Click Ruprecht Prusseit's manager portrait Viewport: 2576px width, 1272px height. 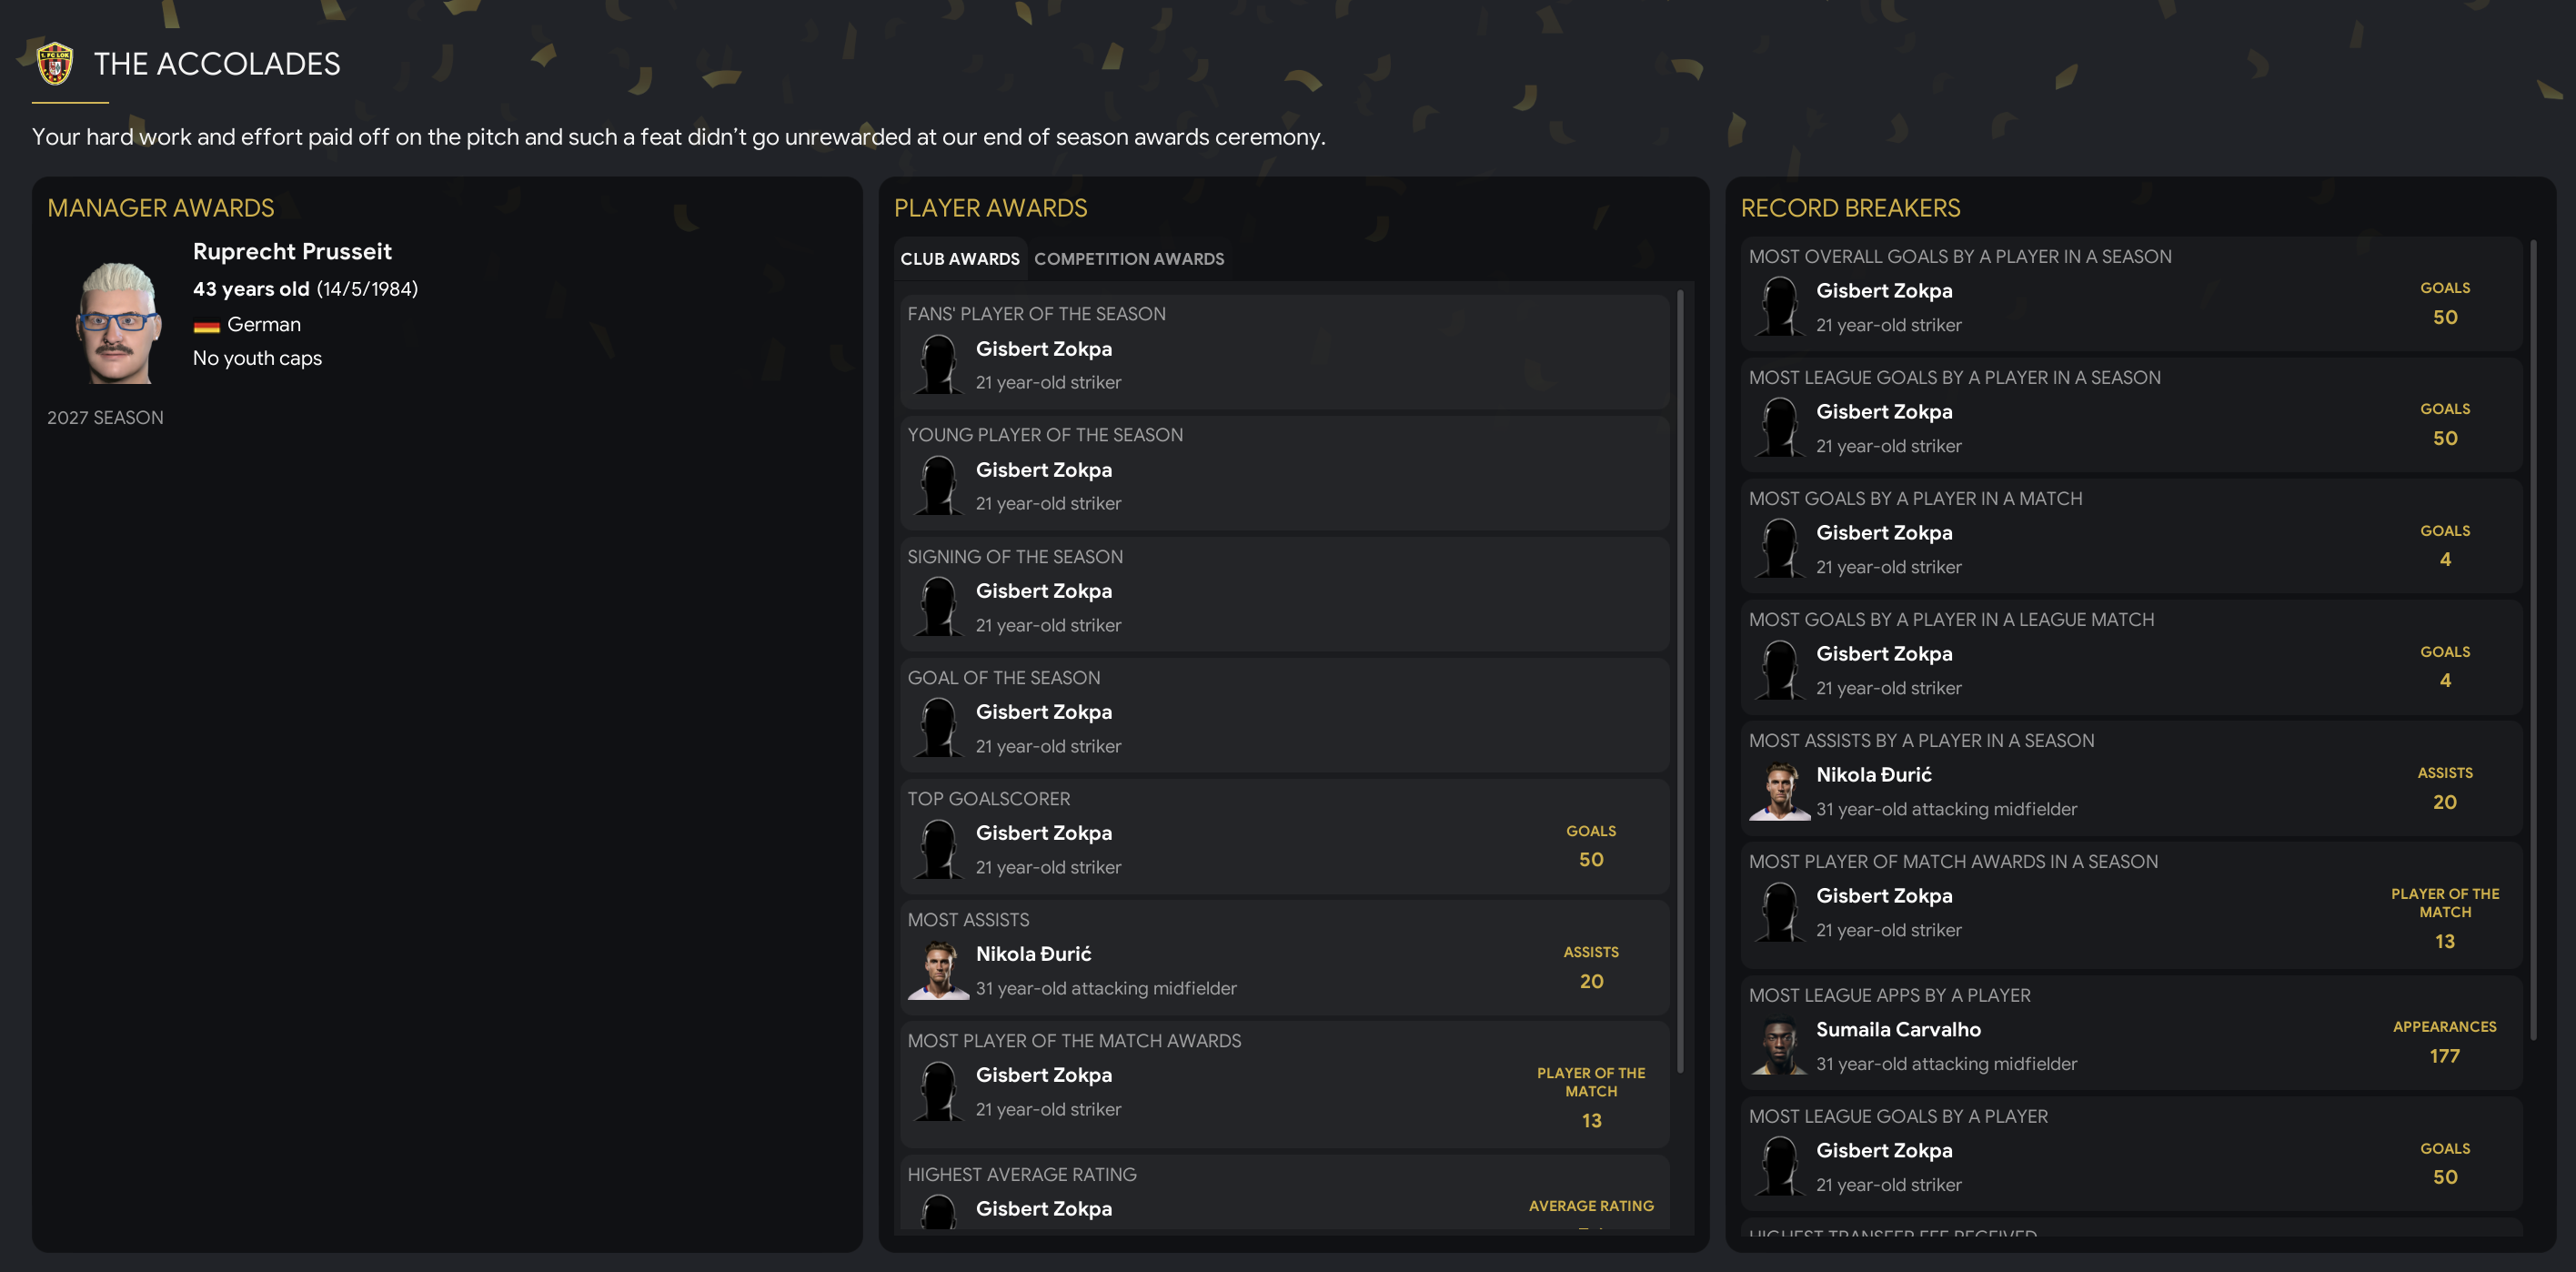[118, 322]
